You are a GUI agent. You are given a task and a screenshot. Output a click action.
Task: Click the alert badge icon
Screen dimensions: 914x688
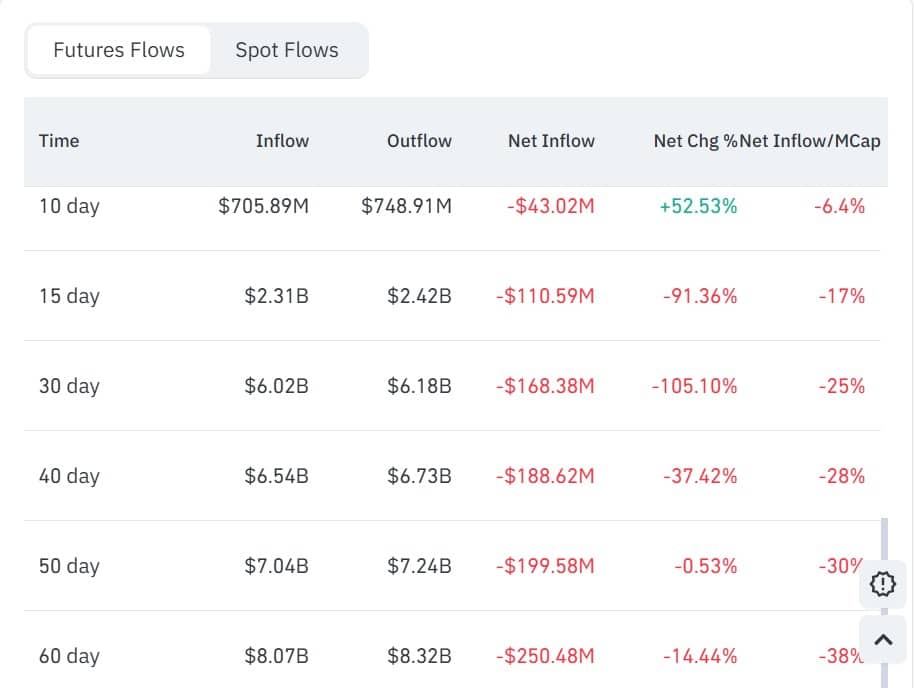pos(883,584)
